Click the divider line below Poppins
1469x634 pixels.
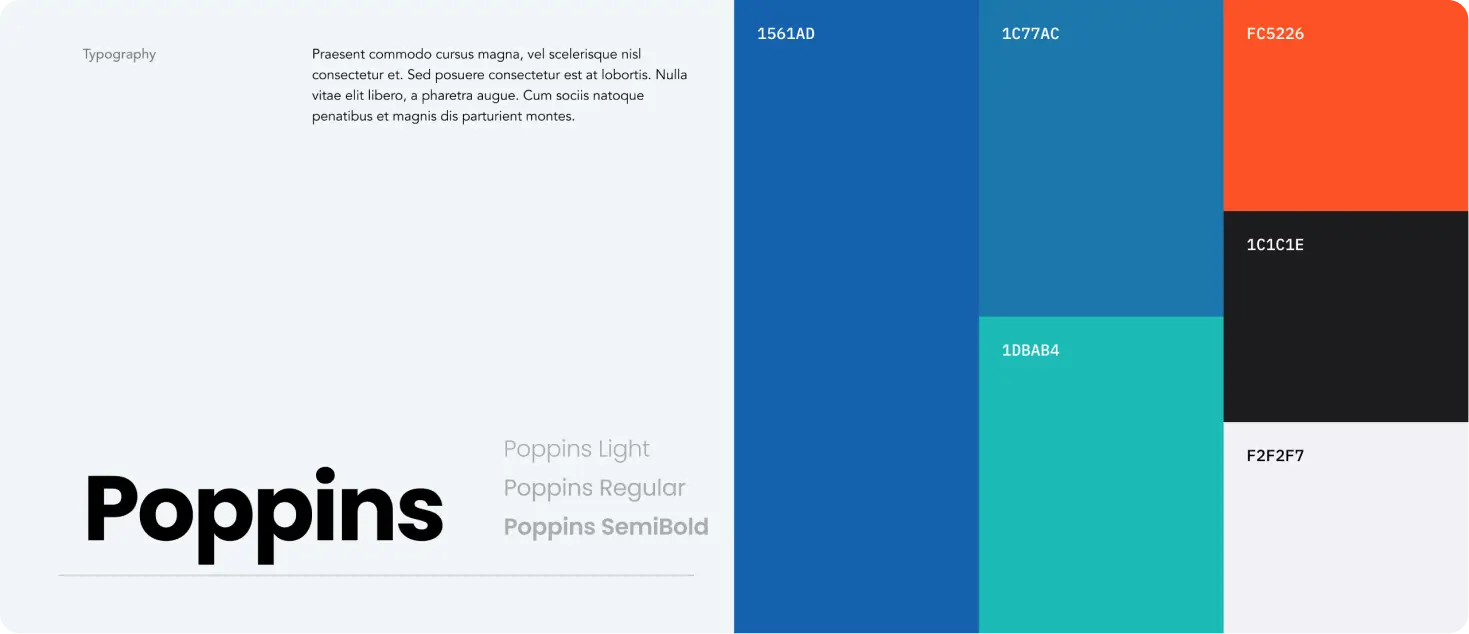[x=376, y=576]
